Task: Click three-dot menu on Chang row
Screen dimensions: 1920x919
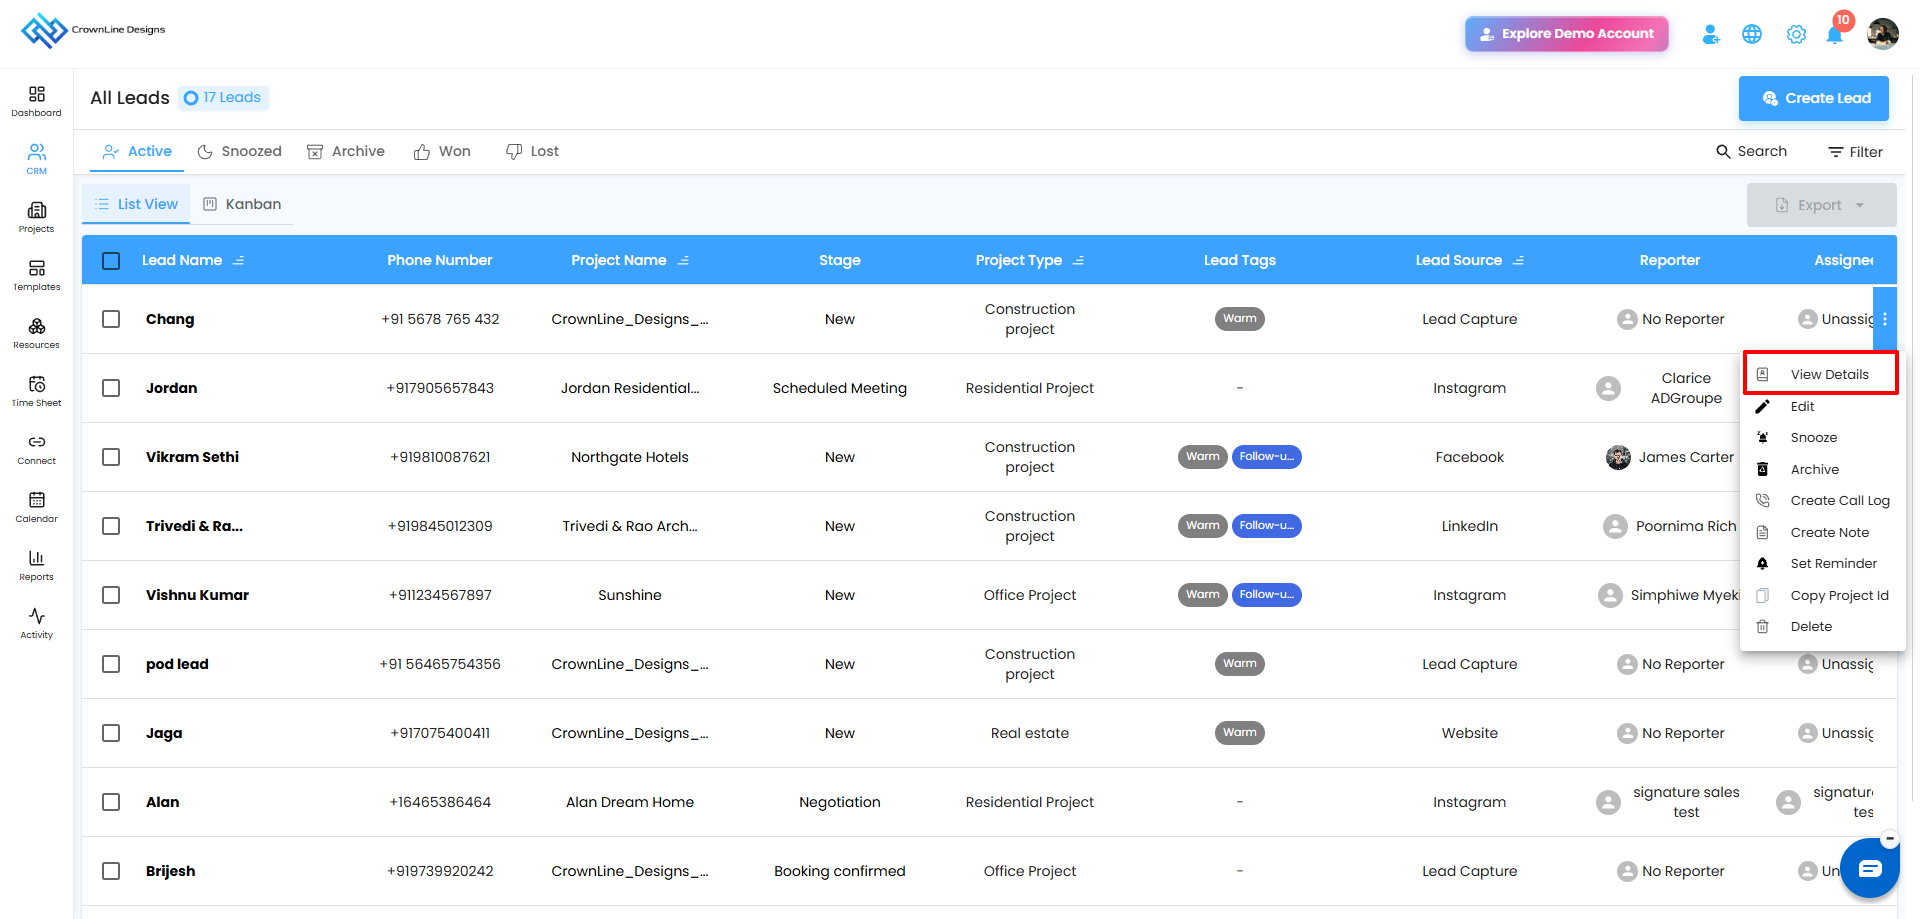Action: point(1885,319)
